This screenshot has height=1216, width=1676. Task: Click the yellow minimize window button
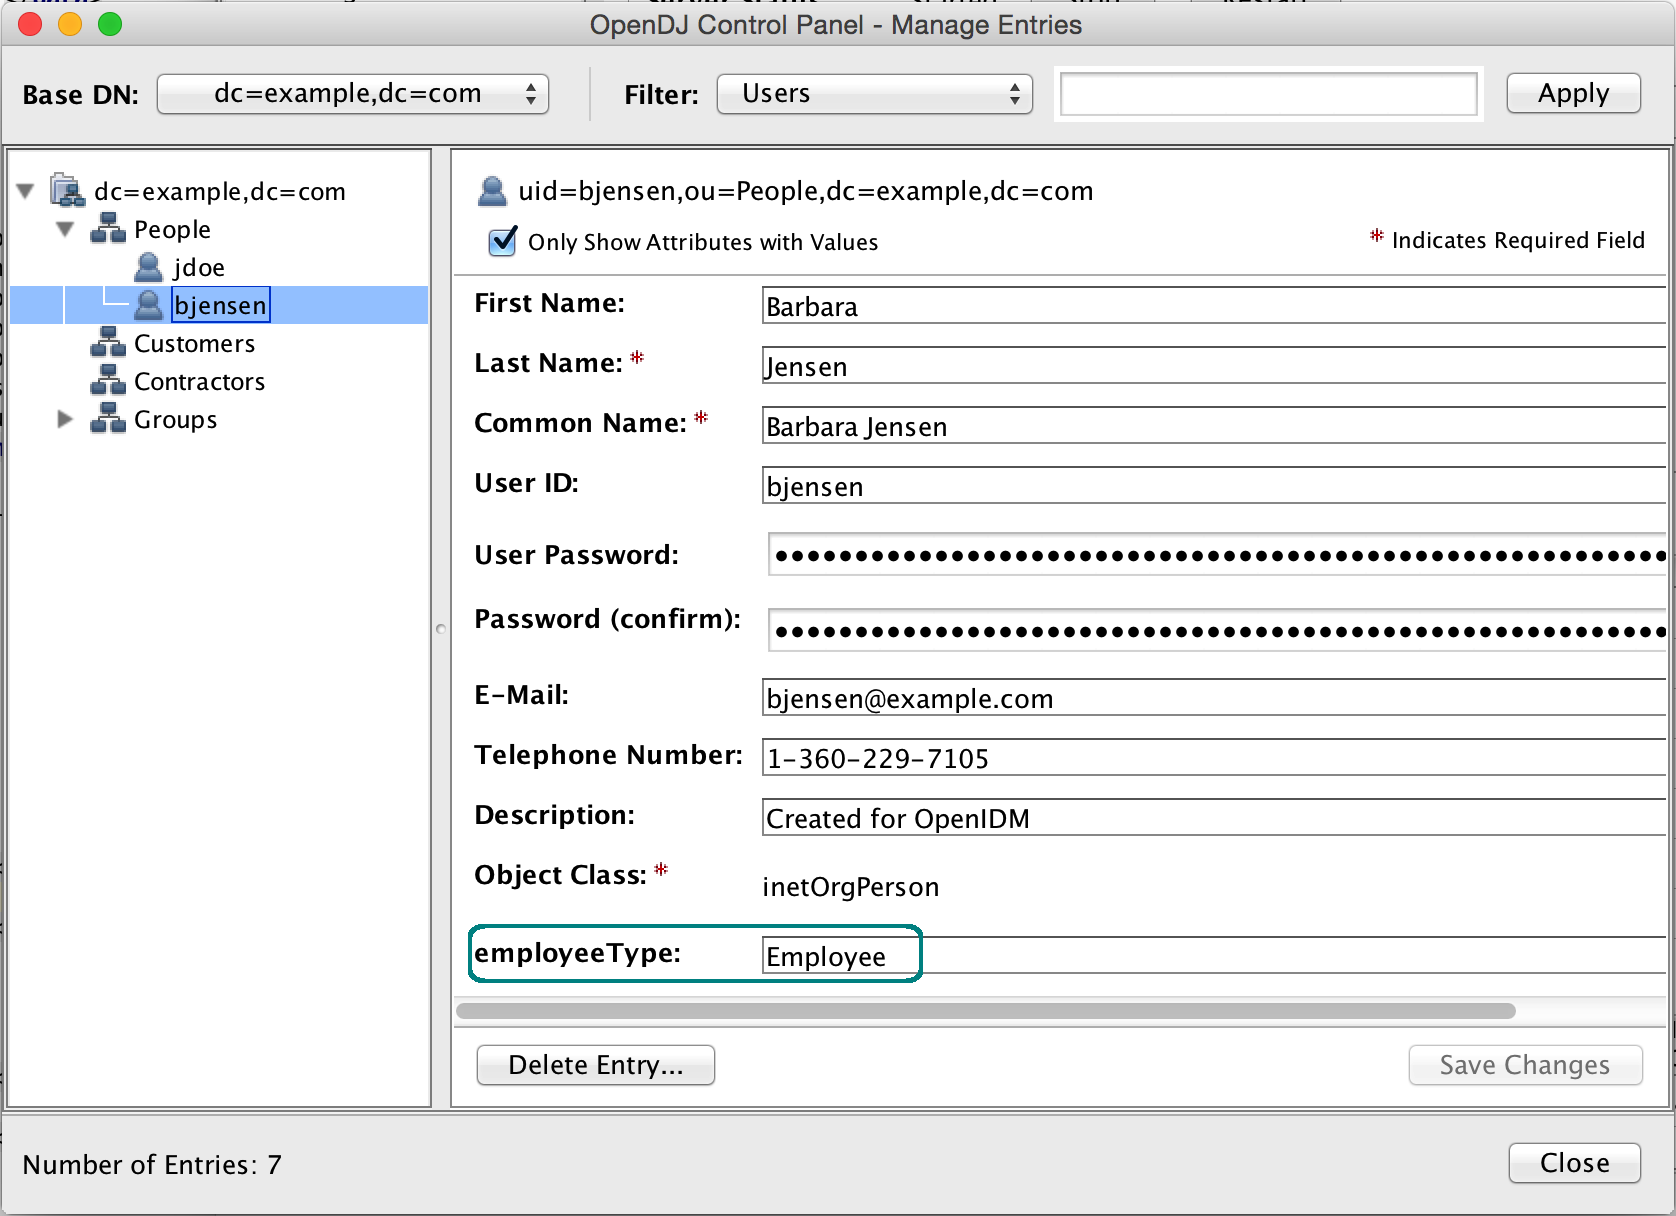click(x=70, y=24)
